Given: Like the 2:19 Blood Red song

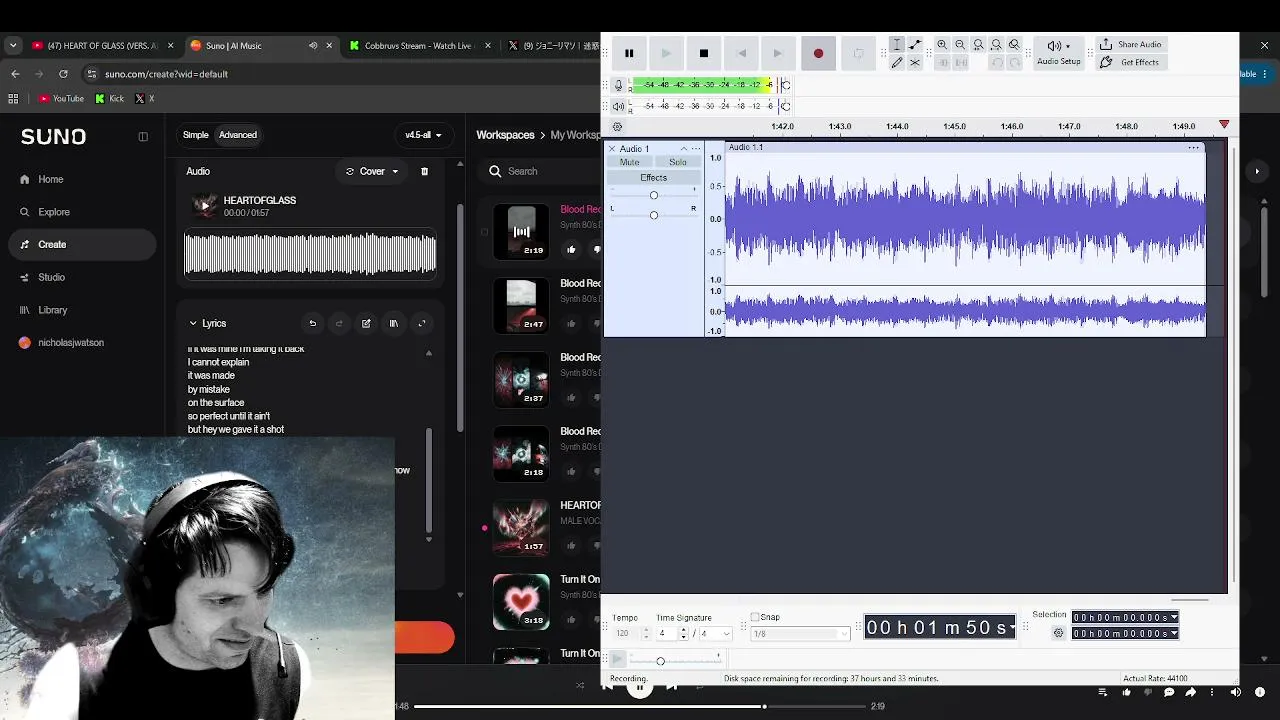Looking at the screenshot, I should point(571,250).
